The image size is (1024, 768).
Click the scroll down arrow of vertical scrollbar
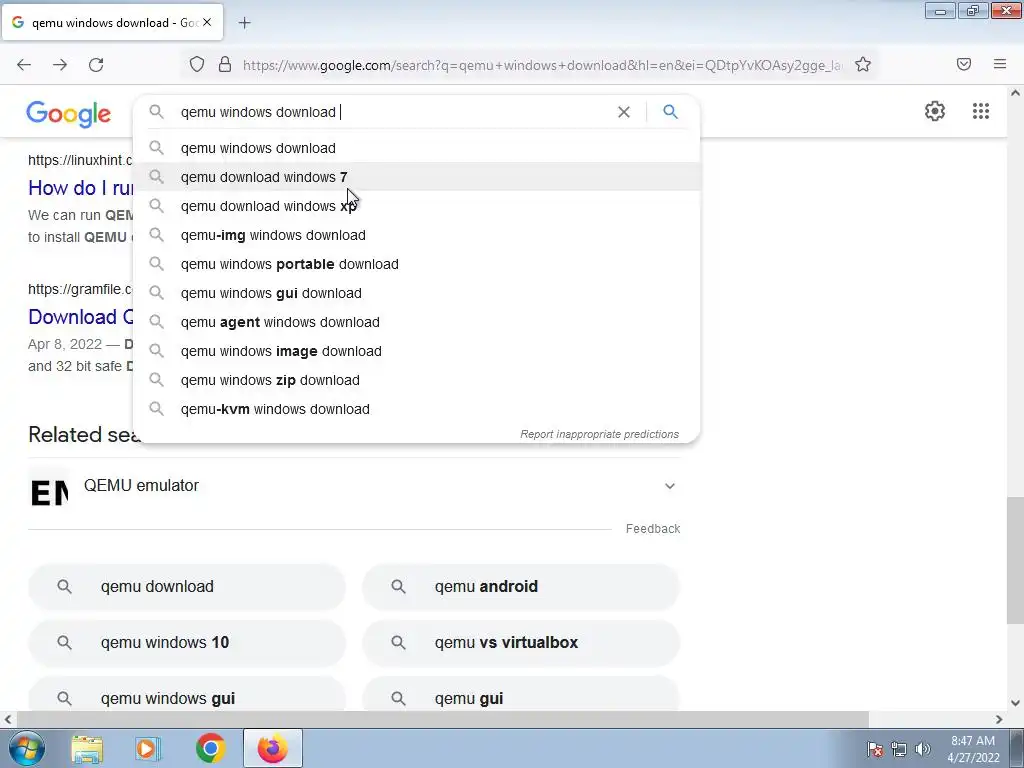point(1015,703)
